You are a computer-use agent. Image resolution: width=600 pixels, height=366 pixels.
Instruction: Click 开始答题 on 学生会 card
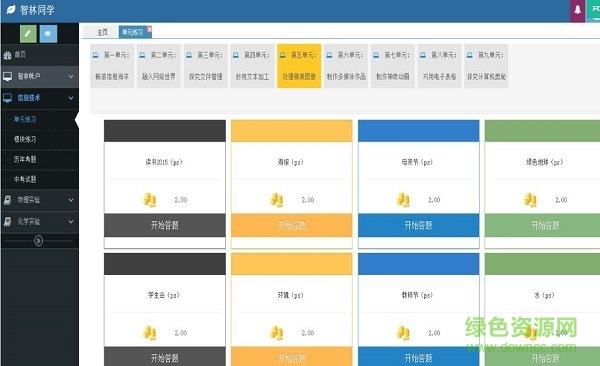click(x=165, y=357)
